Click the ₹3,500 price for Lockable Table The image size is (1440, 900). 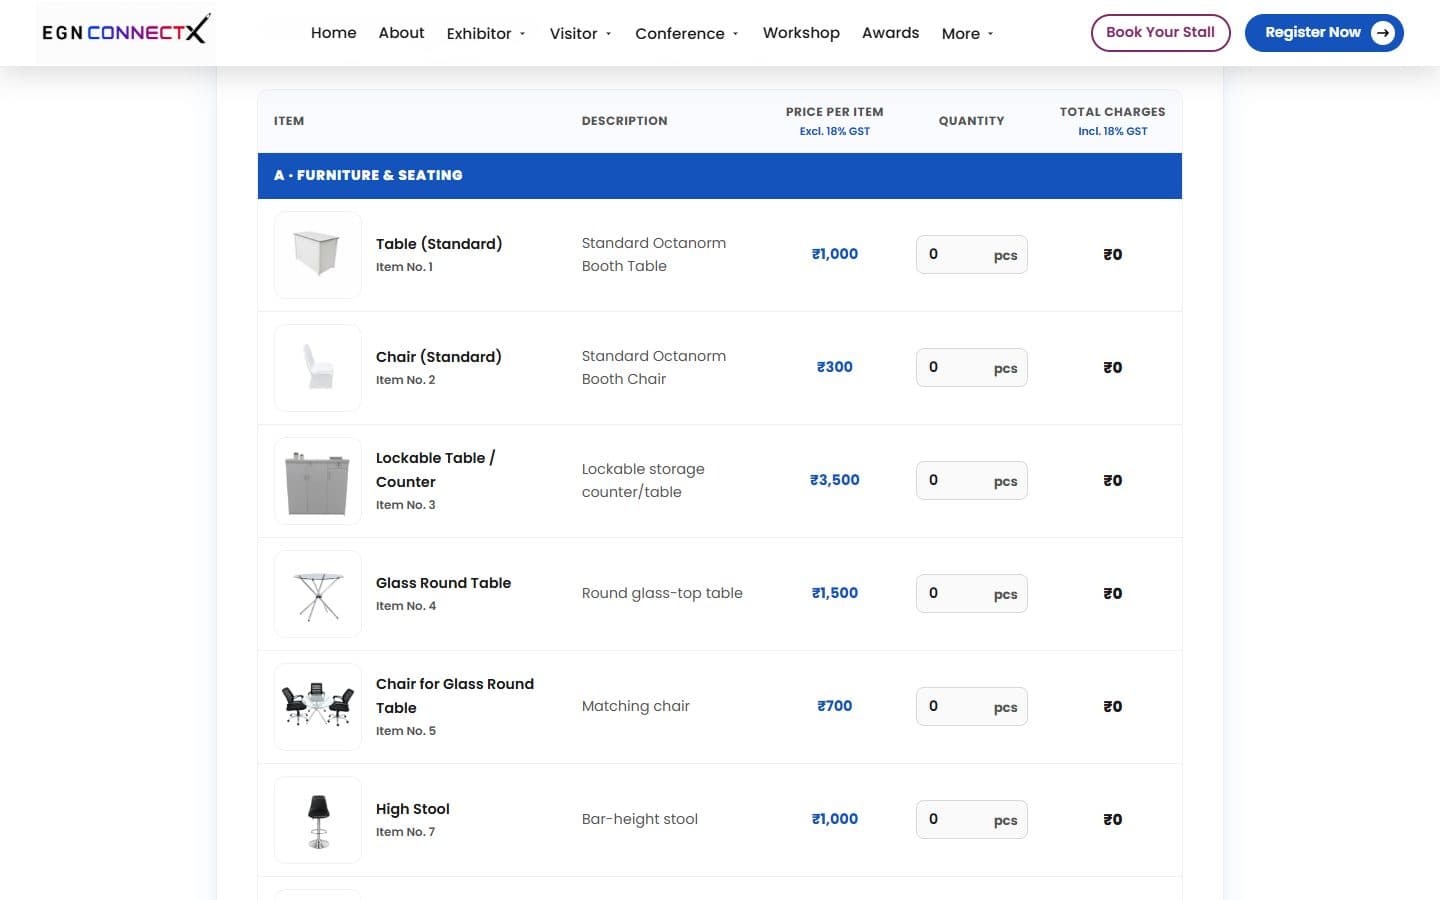pyautogui.click(x=835, y=480)
